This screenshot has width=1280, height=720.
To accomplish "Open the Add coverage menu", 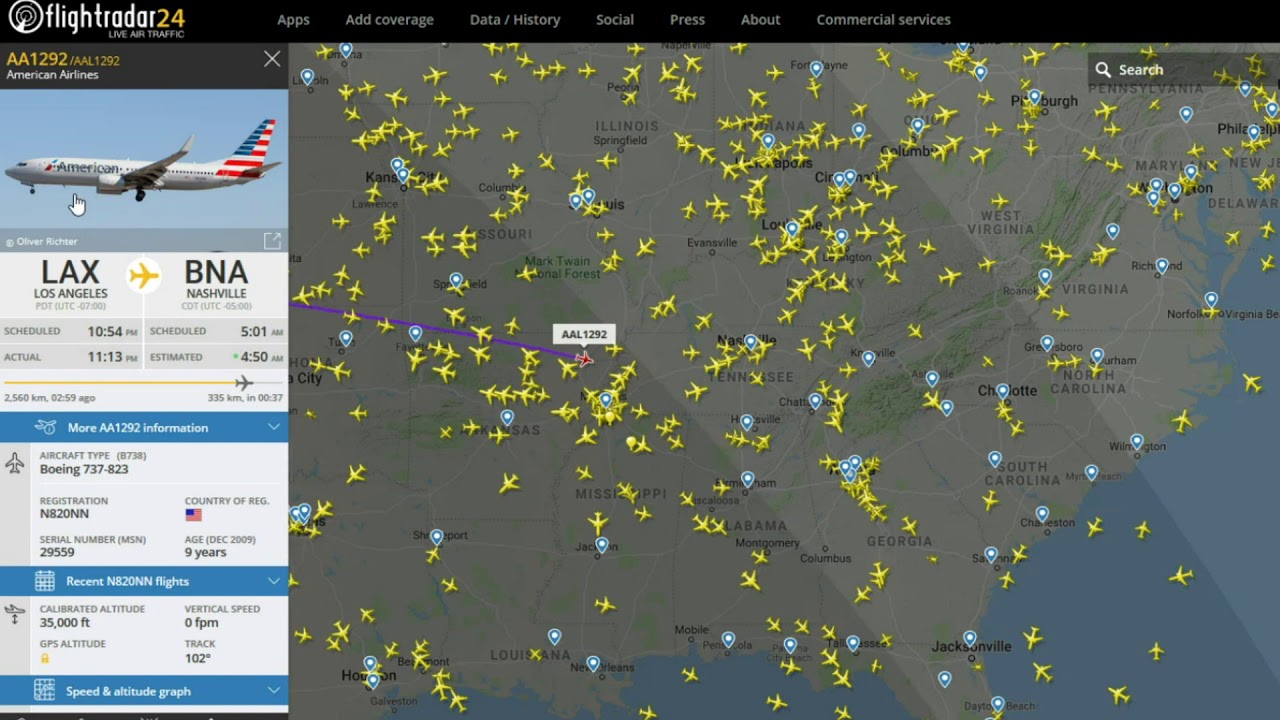I will coord(389,20).
